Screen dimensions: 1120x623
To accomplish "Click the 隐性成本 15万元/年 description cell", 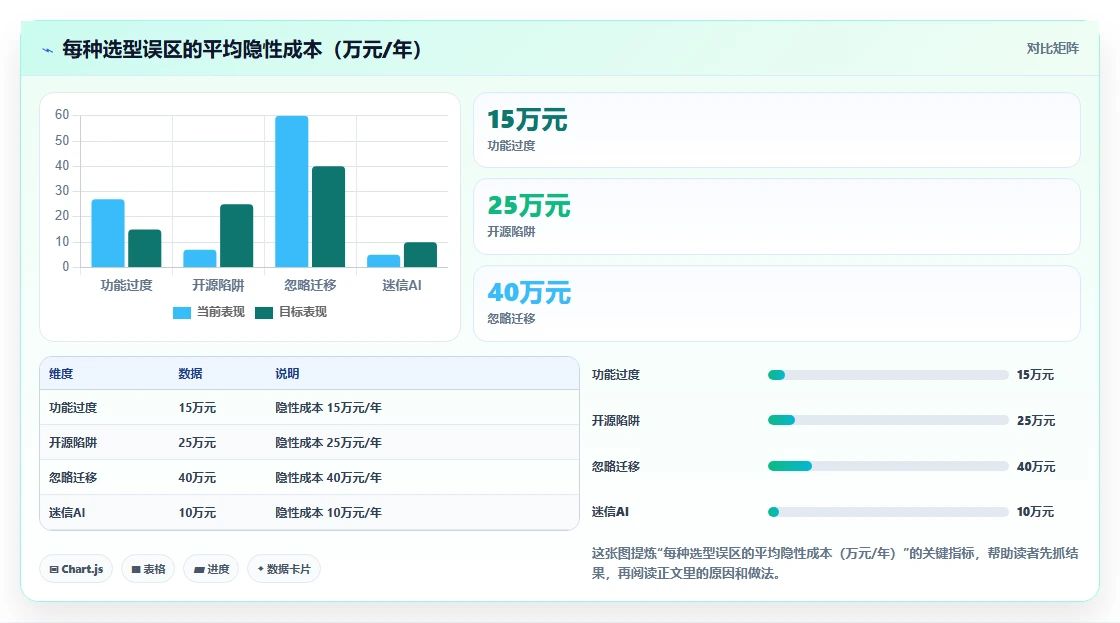I will (x=329, y=408).
